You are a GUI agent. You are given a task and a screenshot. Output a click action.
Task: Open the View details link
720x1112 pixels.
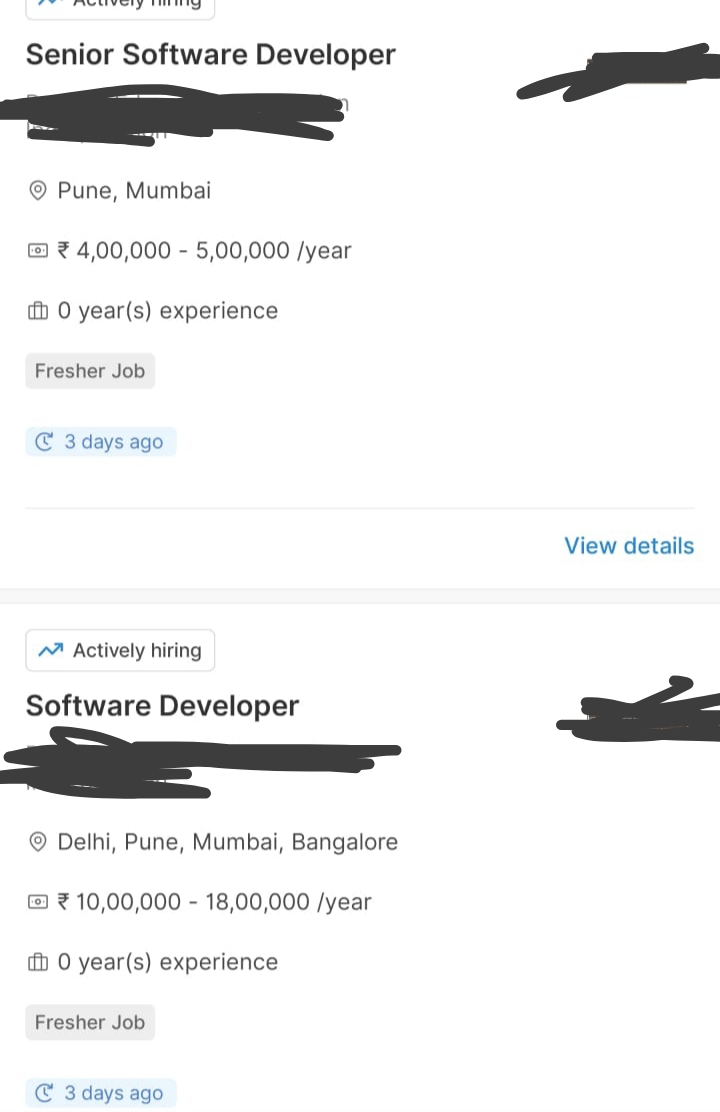click(x=629, y=546)
